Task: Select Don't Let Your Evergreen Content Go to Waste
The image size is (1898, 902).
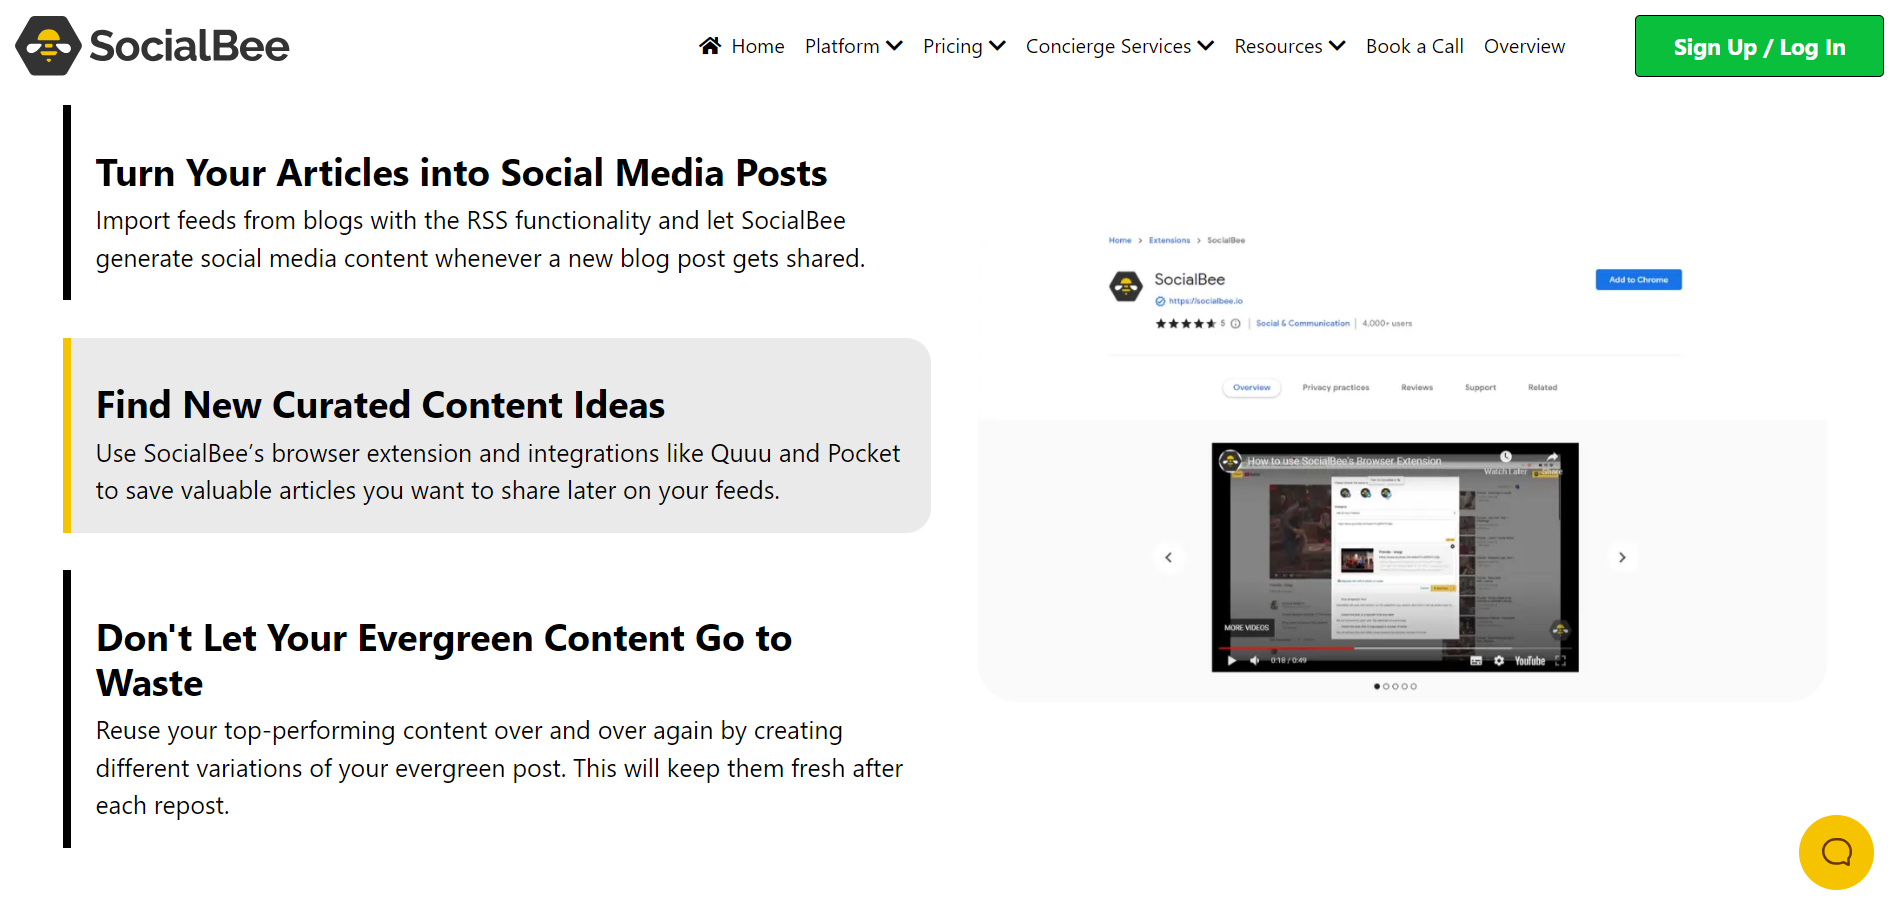Action: pos(444,660)
